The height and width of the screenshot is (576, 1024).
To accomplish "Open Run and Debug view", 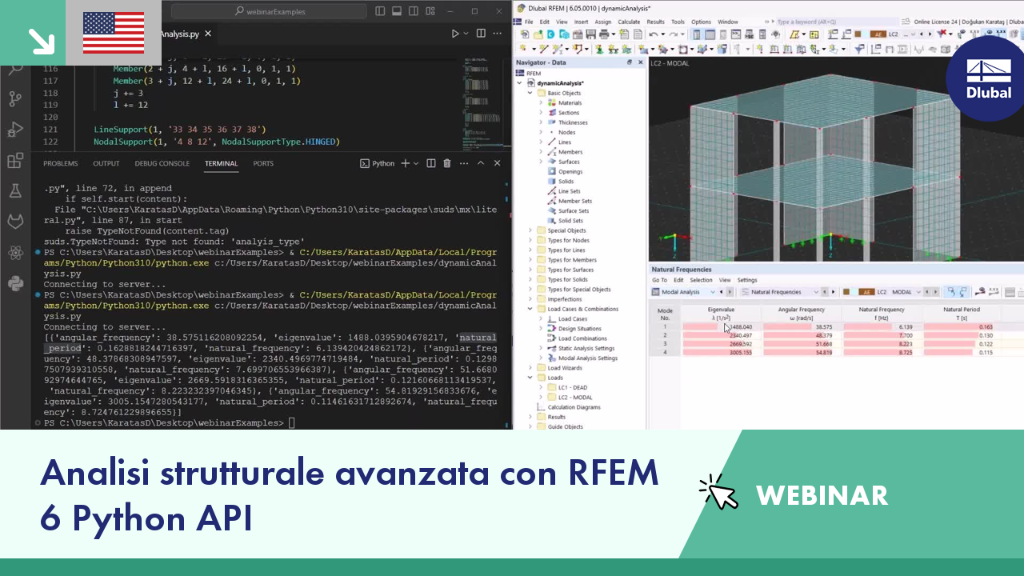I will (x=16, y=129).
